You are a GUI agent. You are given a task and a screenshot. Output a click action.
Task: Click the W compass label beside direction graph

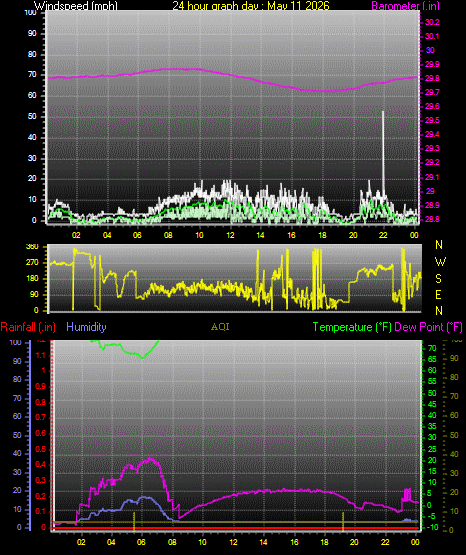click(440, 262)
